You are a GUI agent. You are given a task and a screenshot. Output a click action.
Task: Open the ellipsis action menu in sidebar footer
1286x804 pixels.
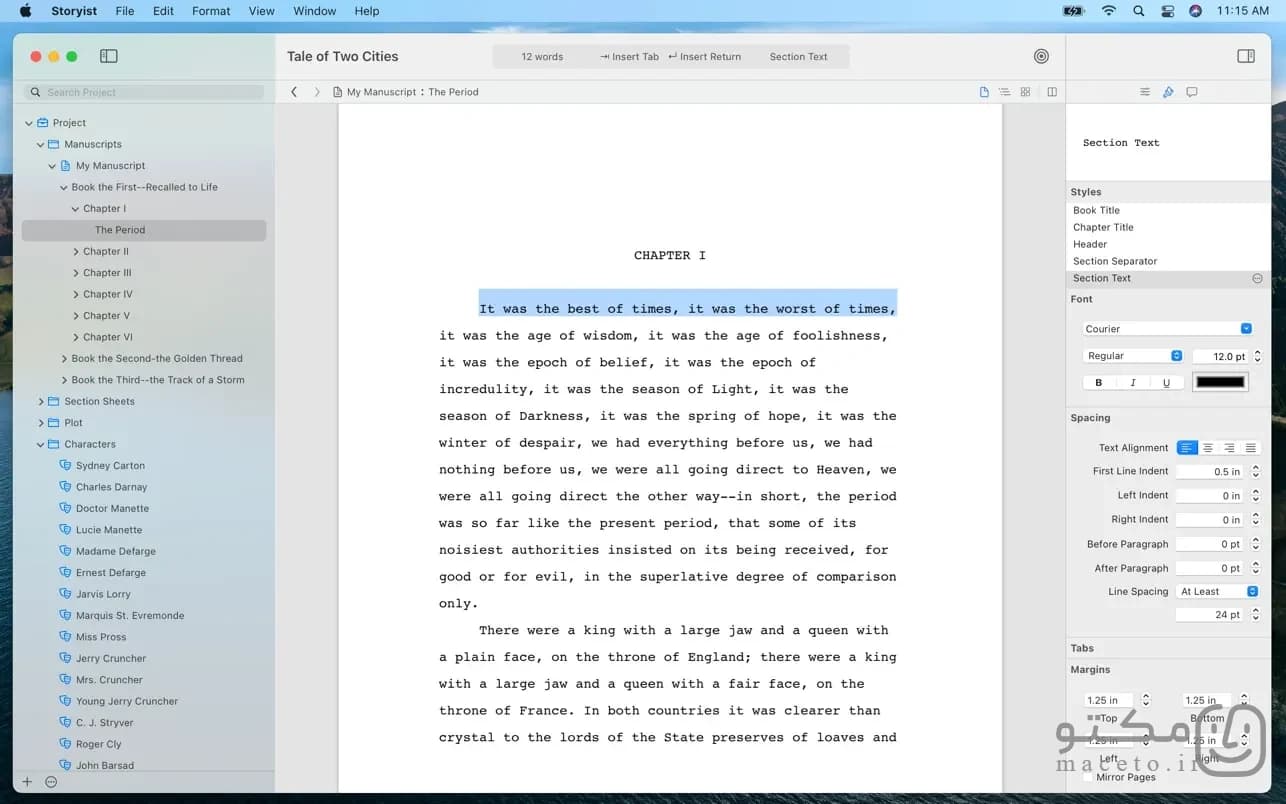(51, 782)
